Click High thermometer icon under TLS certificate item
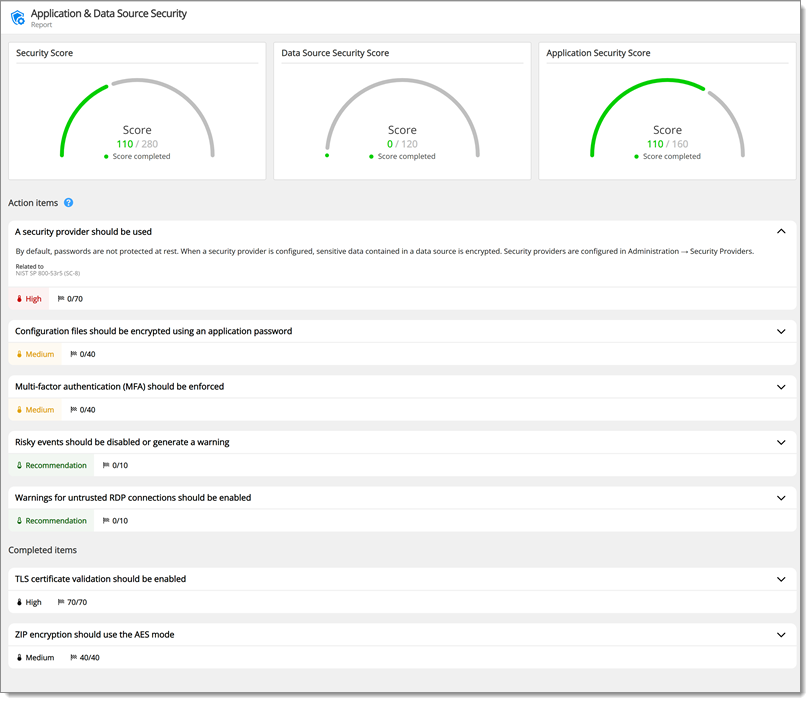 coord(20,602)
